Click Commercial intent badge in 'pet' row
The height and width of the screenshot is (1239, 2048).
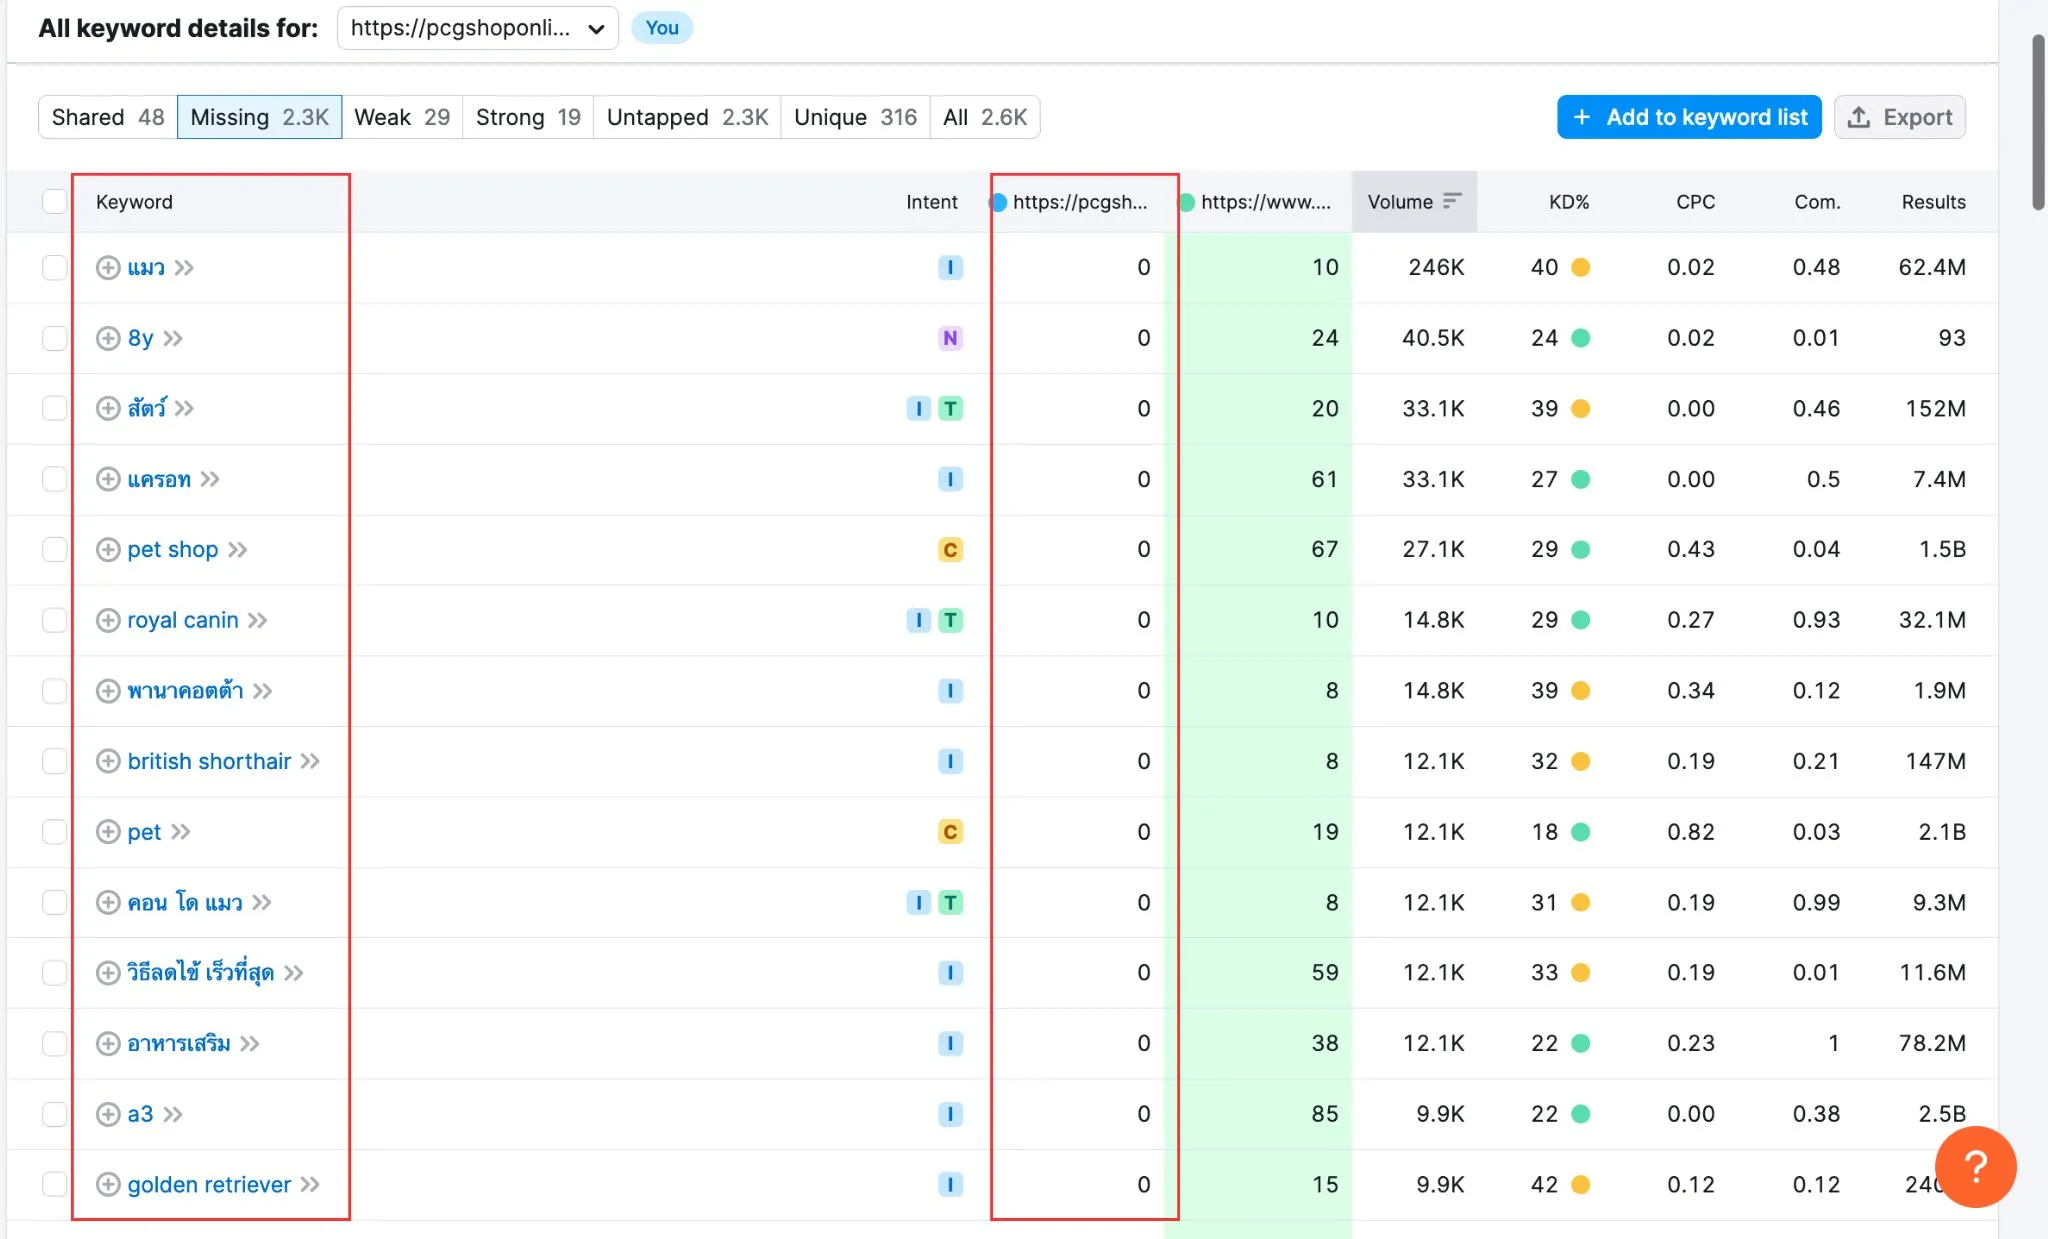tap(950, 832)
